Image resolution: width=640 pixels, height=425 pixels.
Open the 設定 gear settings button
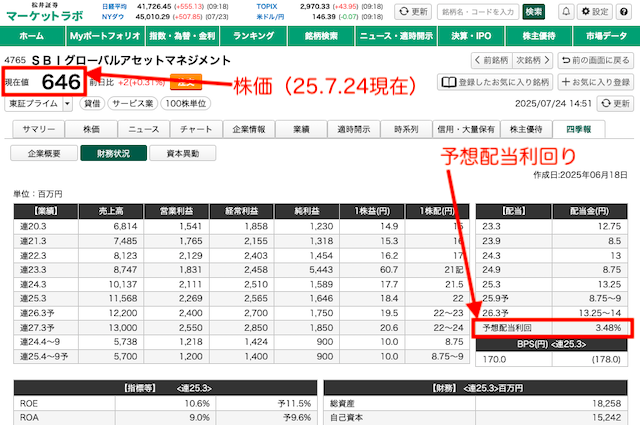pyautogui.click(x=595, y=11)
